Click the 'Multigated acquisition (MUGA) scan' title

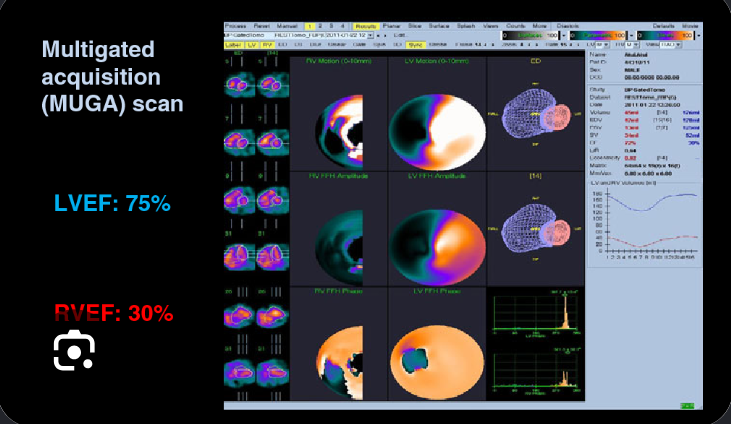coord(112,76)
